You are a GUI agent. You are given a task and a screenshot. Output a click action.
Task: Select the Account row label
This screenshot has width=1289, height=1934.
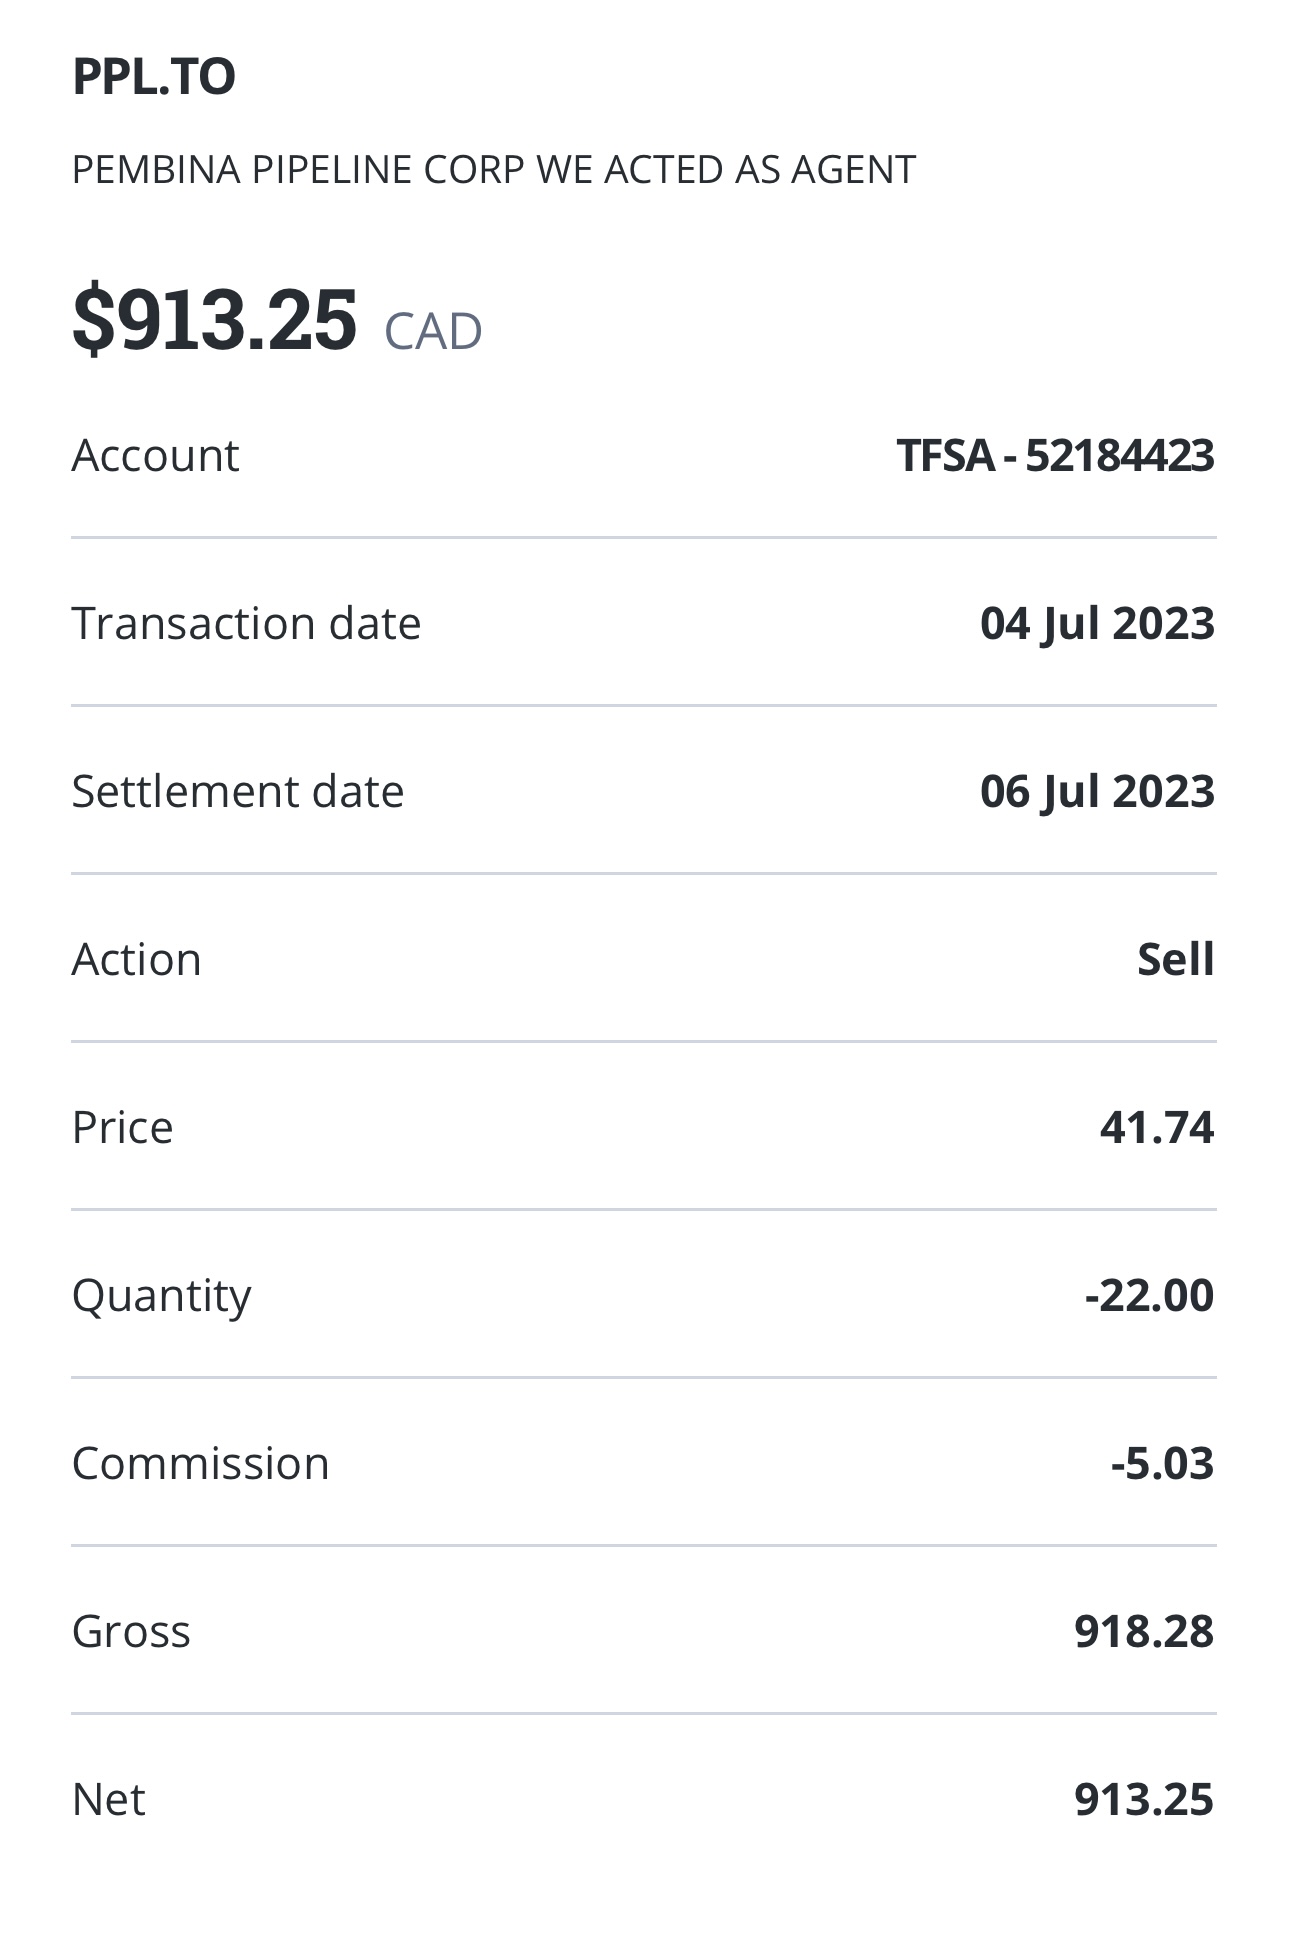156,455
